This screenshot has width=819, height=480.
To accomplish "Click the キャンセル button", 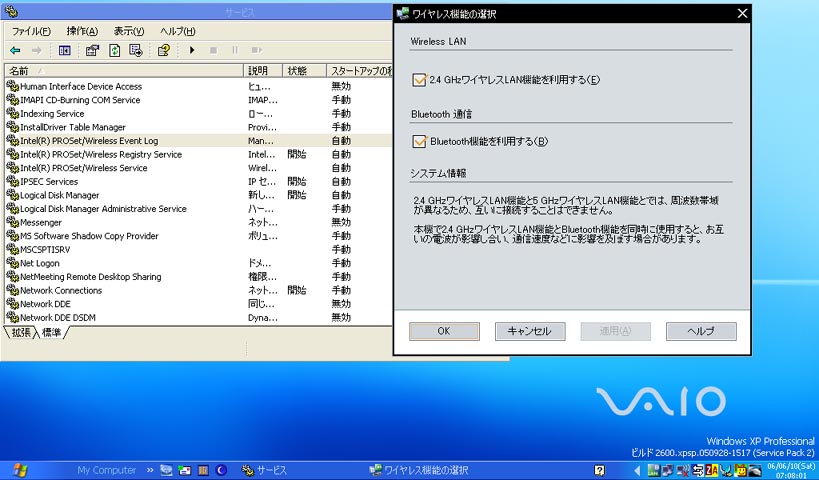I will click(530, 331).
